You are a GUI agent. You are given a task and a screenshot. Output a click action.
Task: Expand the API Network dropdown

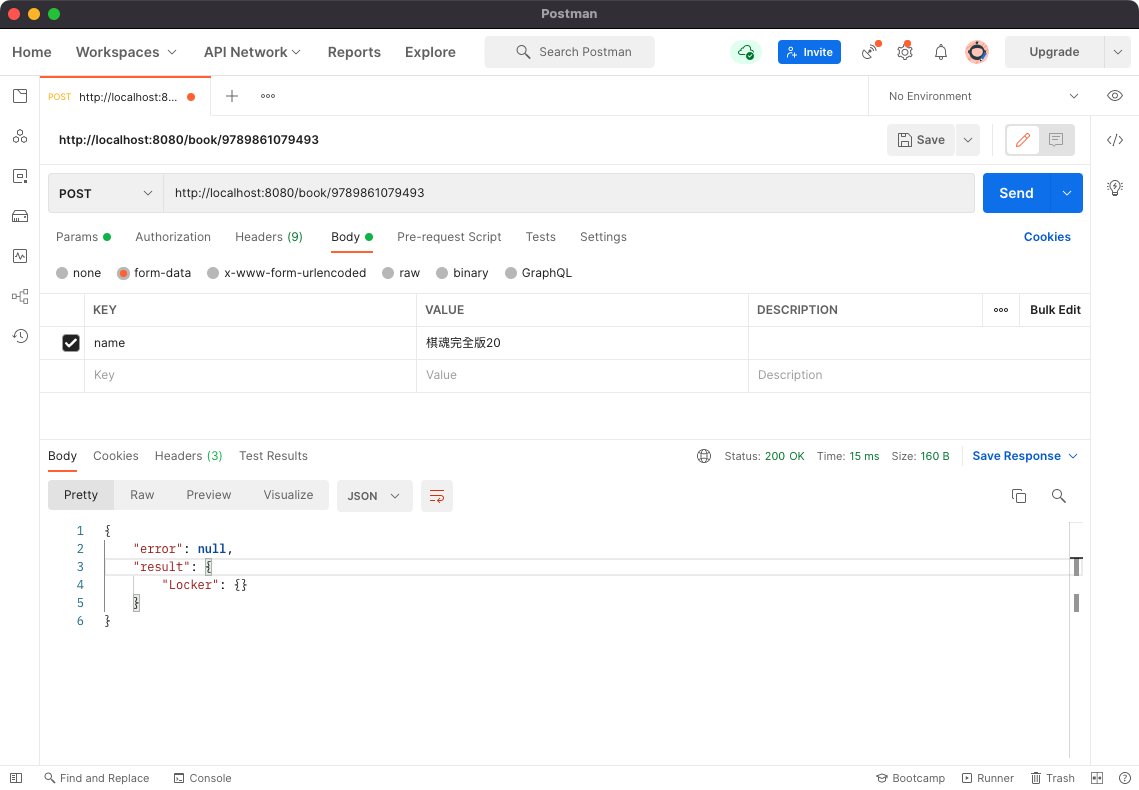252,52
